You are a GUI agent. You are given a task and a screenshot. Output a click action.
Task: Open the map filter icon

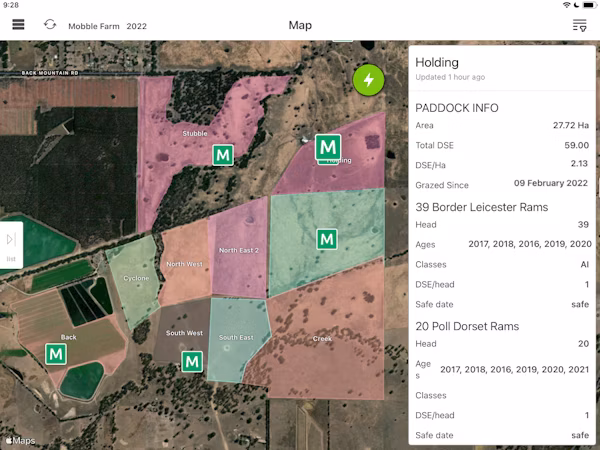579,26
